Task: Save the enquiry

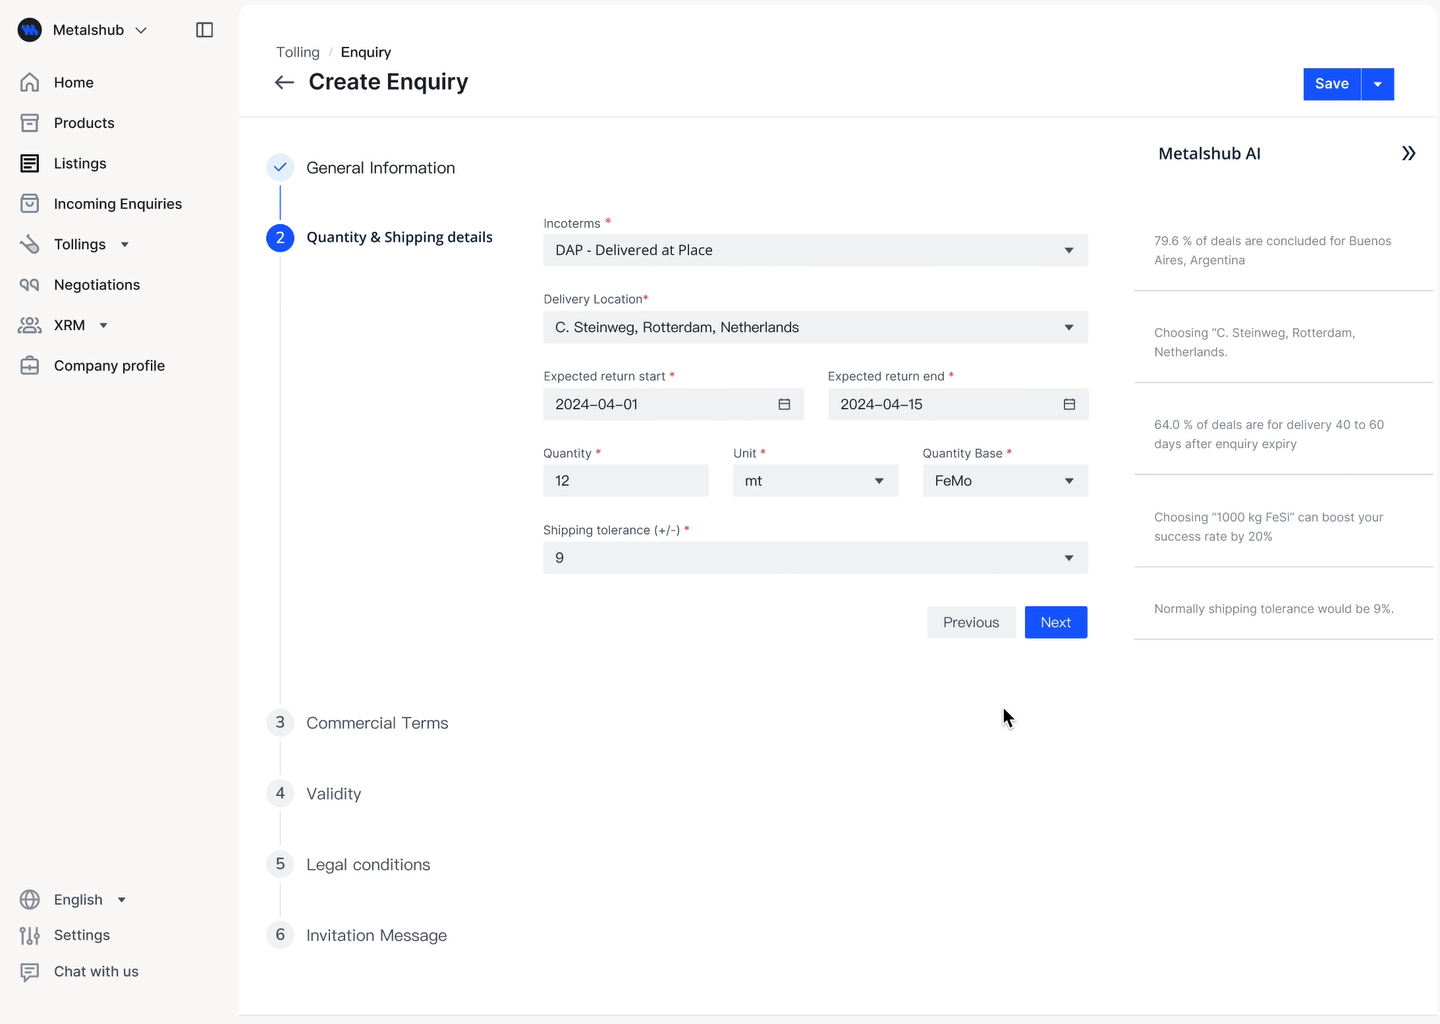Action: tap(1330, 84)
